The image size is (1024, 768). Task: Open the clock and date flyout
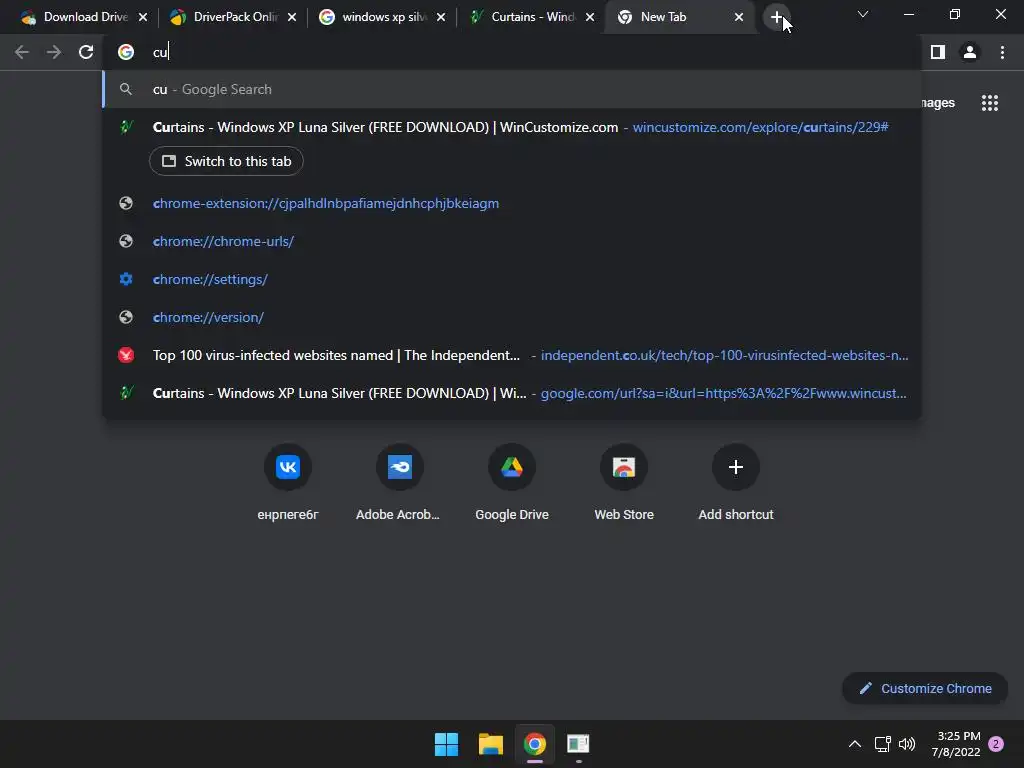[x=958, y=744]
